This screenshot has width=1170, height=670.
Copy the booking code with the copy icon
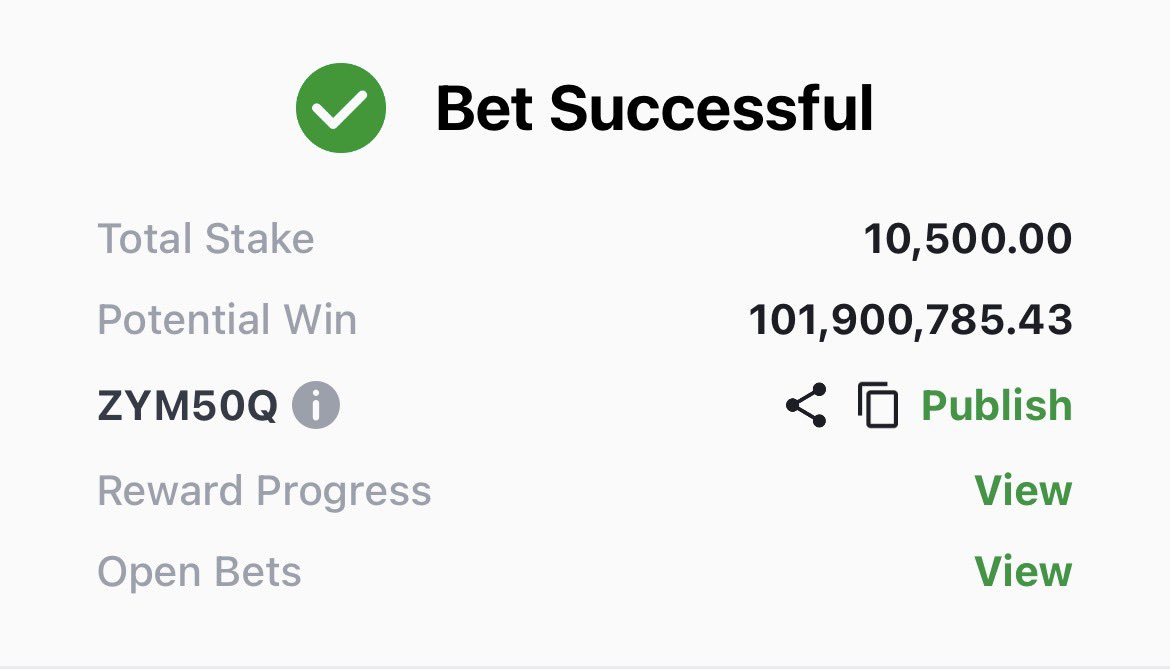[878, 405]
